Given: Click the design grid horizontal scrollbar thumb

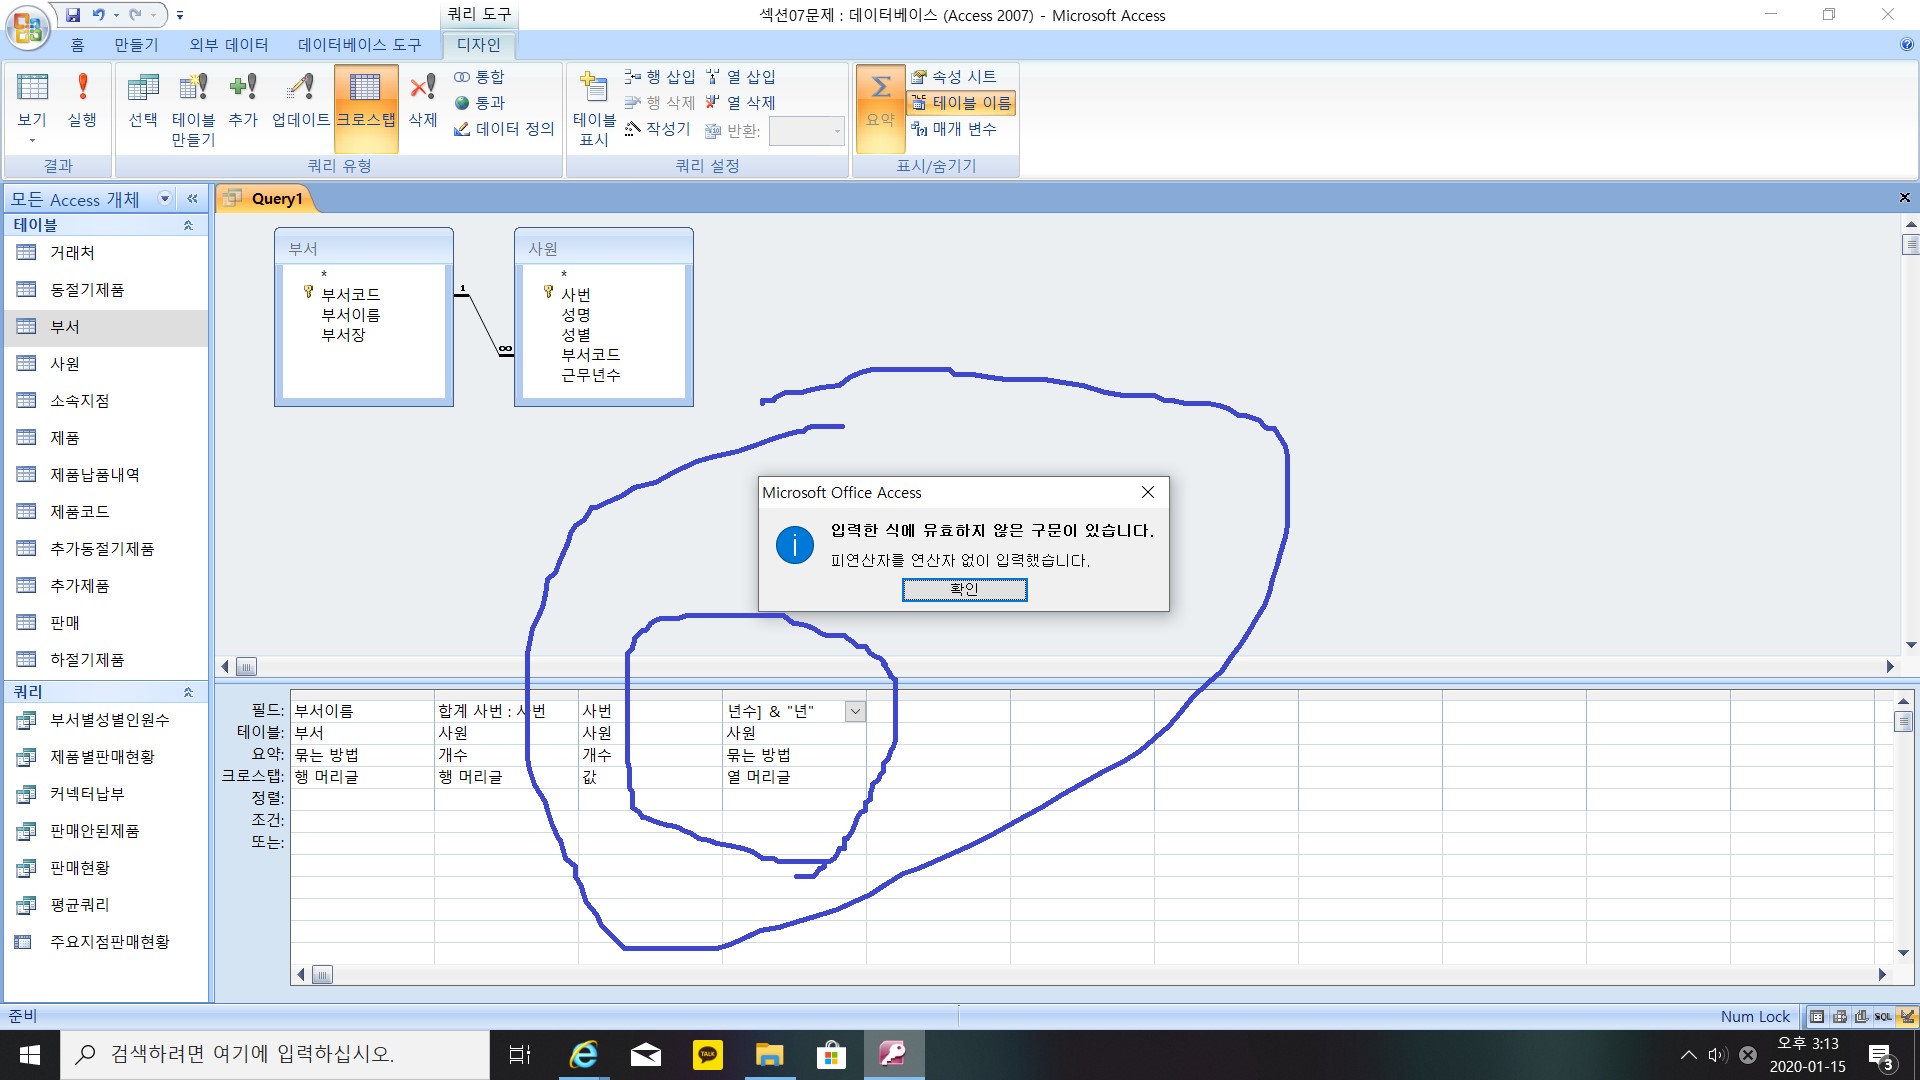Looking at the screenshot, I should pos(322,975).
